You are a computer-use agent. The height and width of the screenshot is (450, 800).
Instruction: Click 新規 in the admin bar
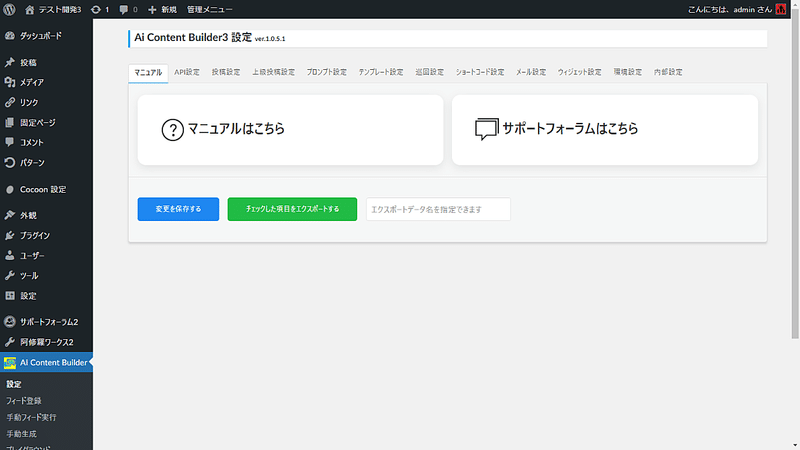[169, 10]
